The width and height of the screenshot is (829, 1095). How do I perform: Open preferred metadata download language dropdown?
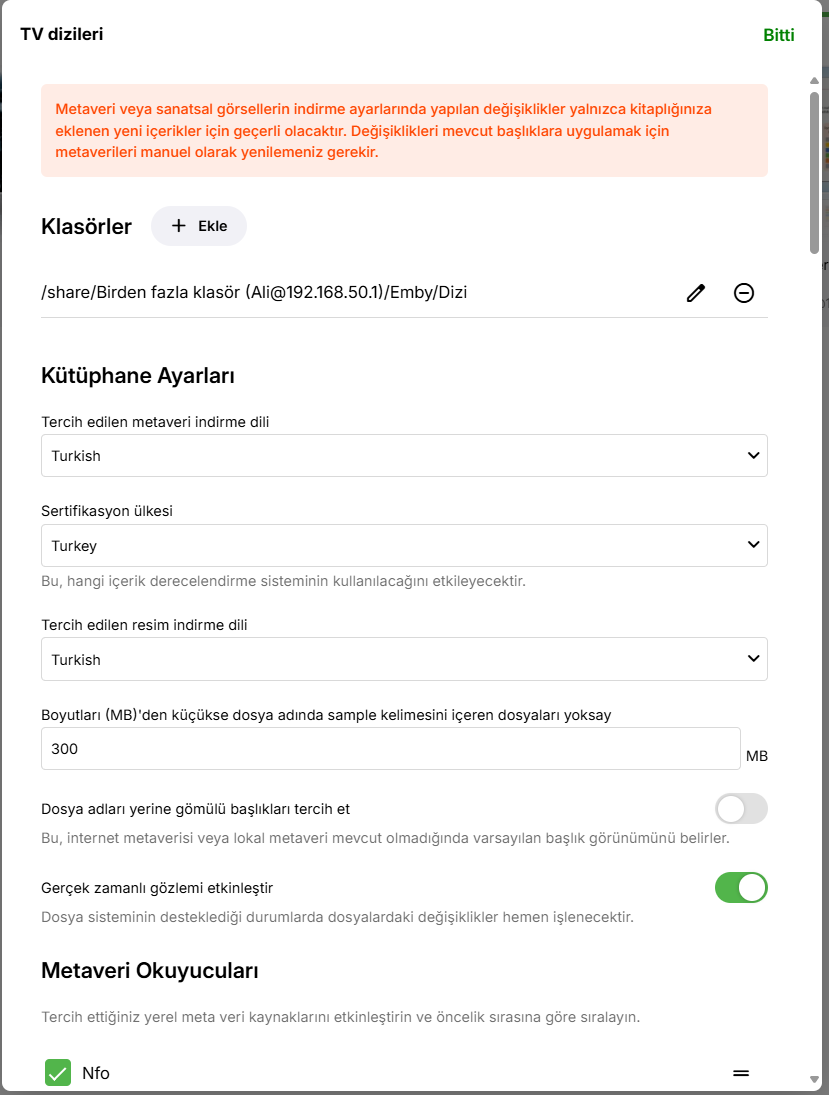point(404,456)
